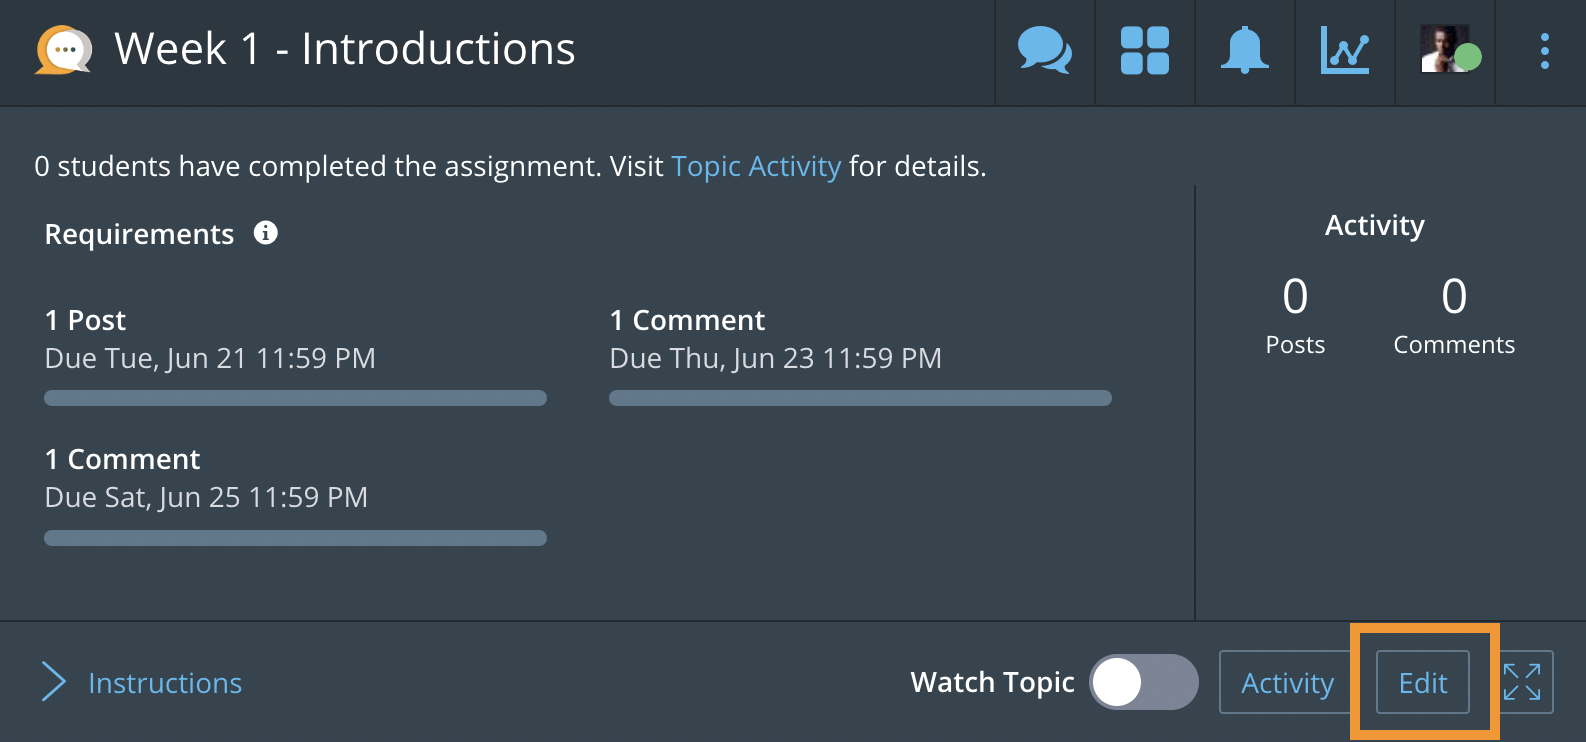Open the analytics line chart icon

[1345, 50]
